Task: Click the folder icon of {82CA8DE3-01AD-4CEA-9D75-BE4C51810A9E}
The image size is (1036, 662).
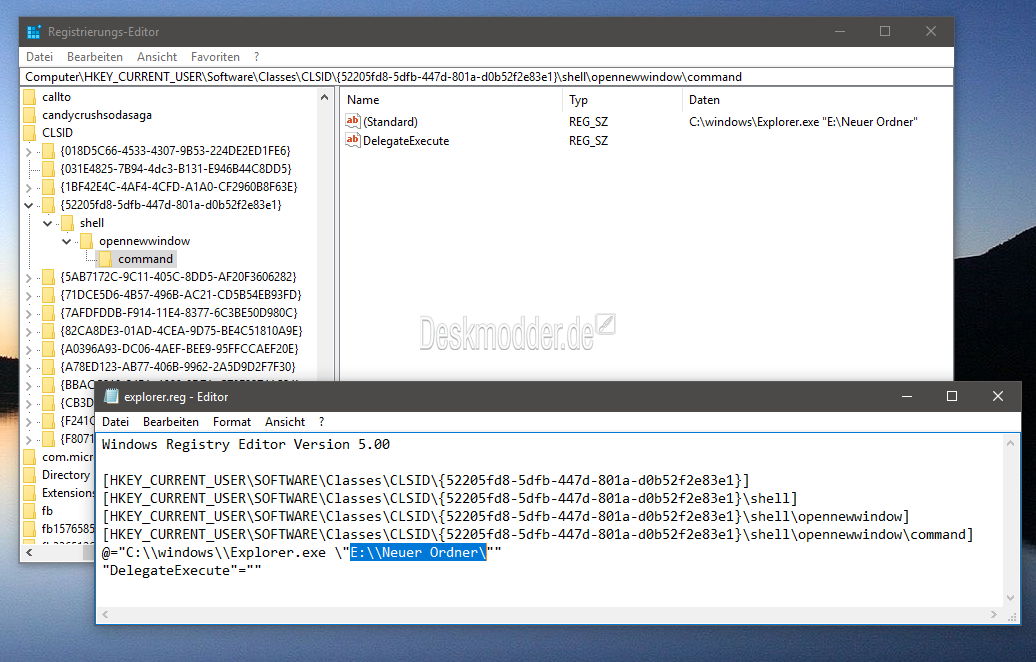Action: pos(48,330)
